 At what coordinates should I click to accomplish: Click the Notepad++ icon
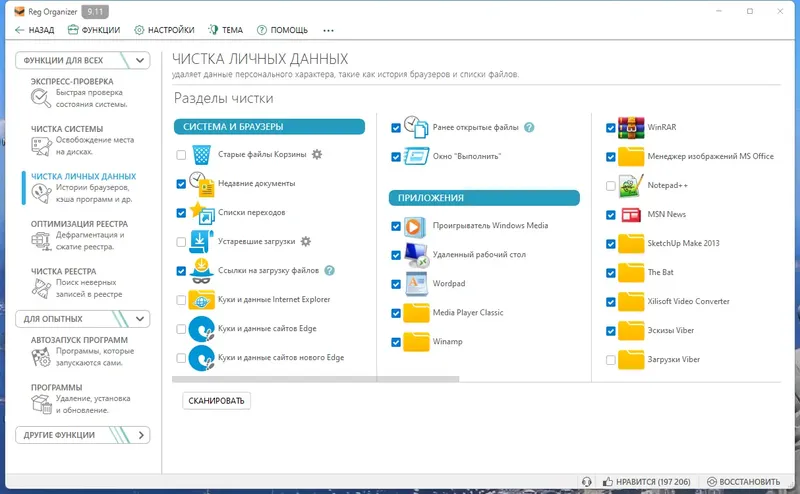click(631, 186)
